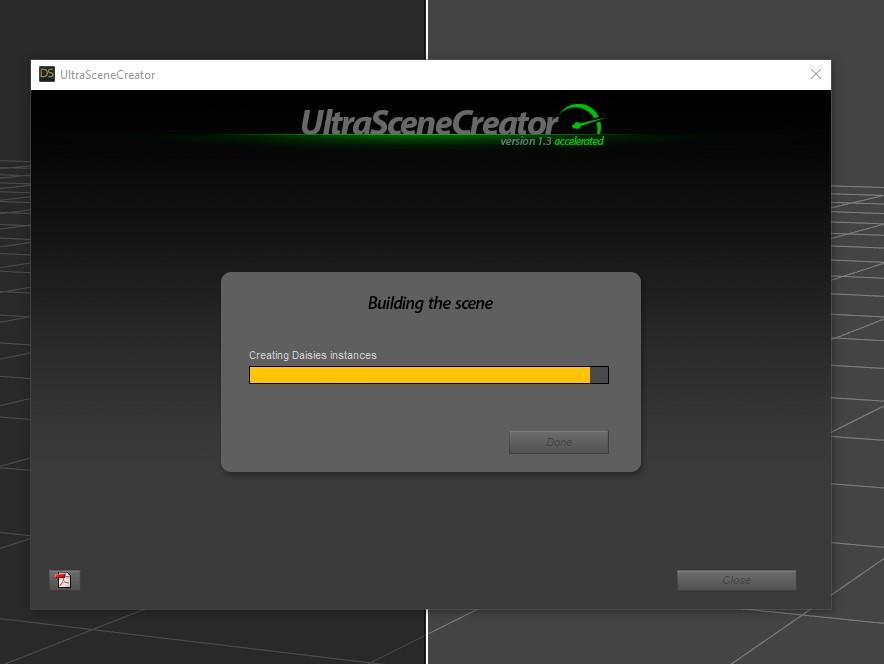Click the Close button at bottom right
The height and width of the screenshot is (664, 884).
736,580
